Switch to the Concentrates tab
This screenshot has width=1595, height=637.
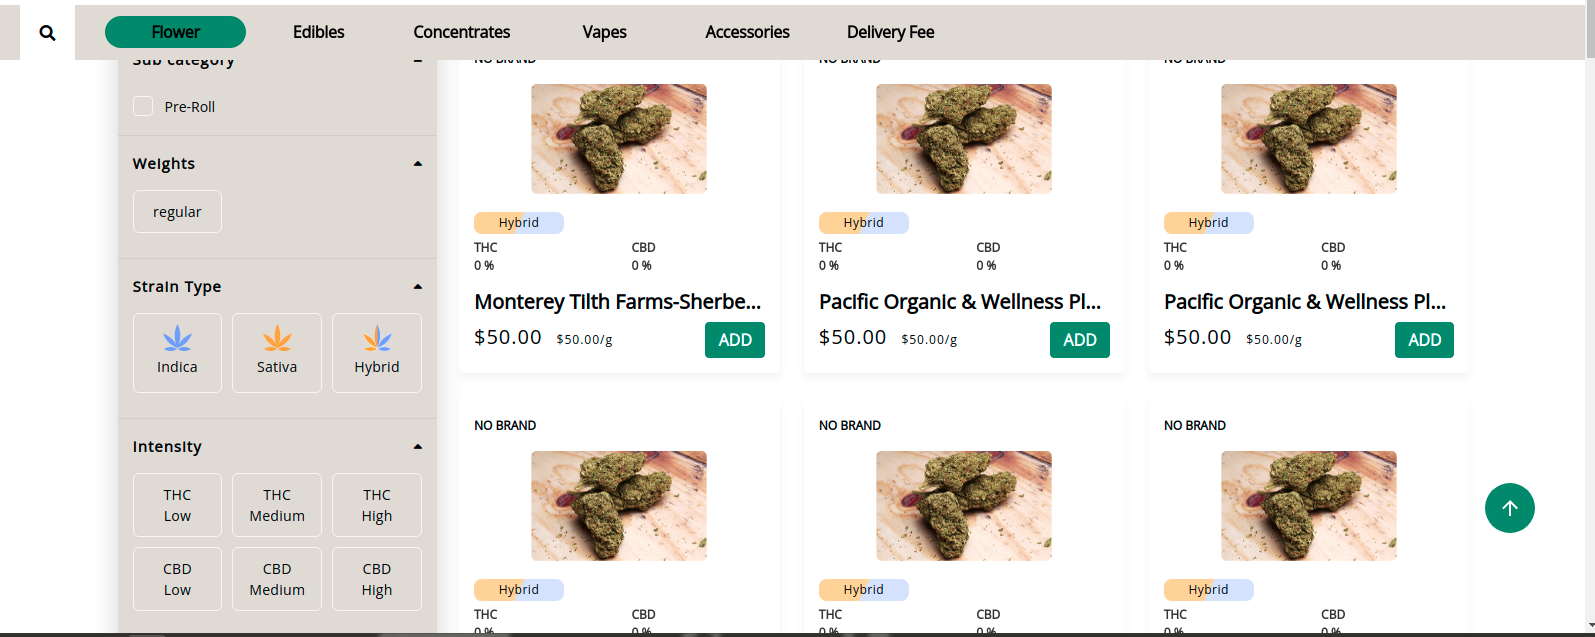point(461,32)
